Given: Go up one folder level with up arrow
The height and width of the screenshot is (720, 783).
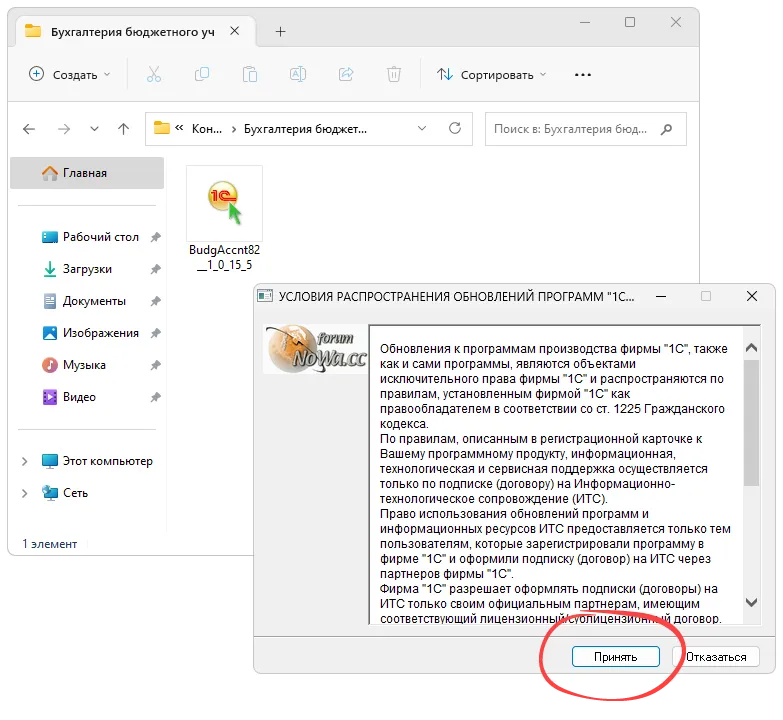Looking at the screenshot, I should (x=123, y=129).
